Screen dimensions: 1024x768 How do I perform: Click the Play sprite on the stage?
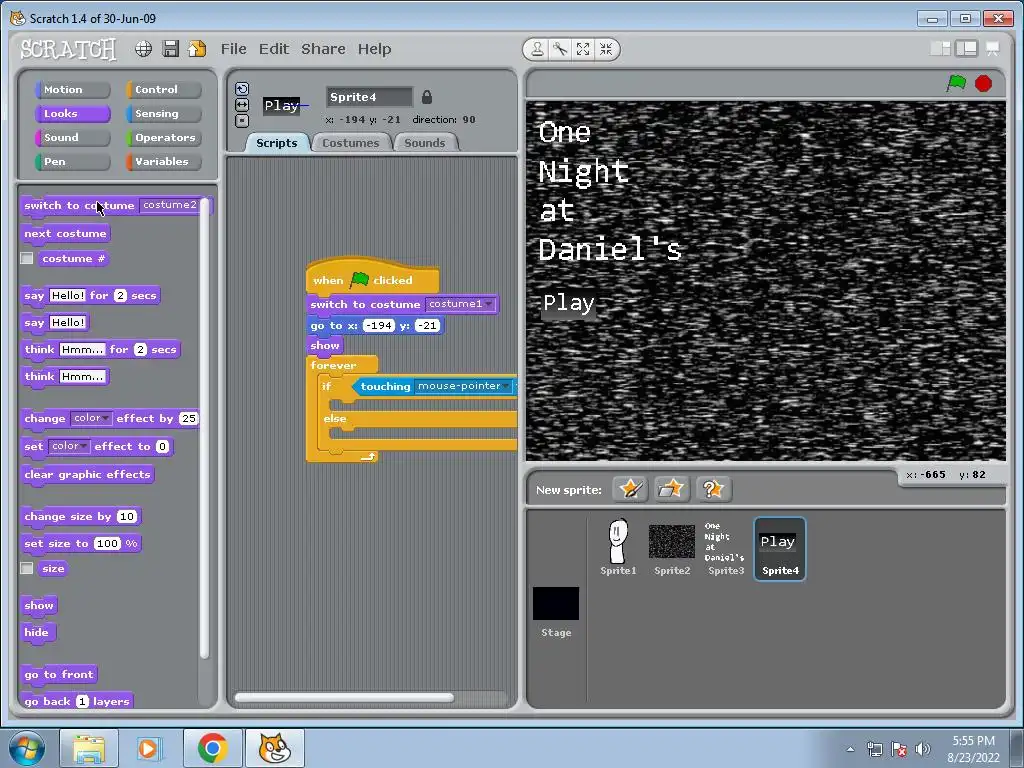click(569, 304)
